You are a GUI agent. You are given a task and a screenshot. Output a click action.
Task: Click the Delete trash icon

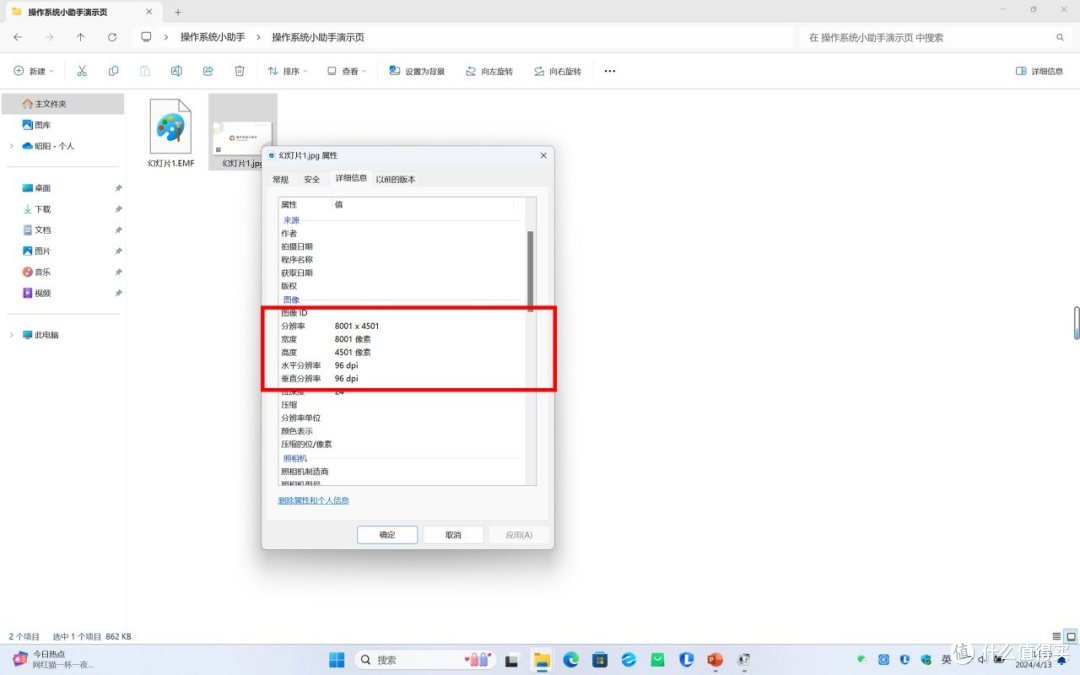tap(239, 71)
